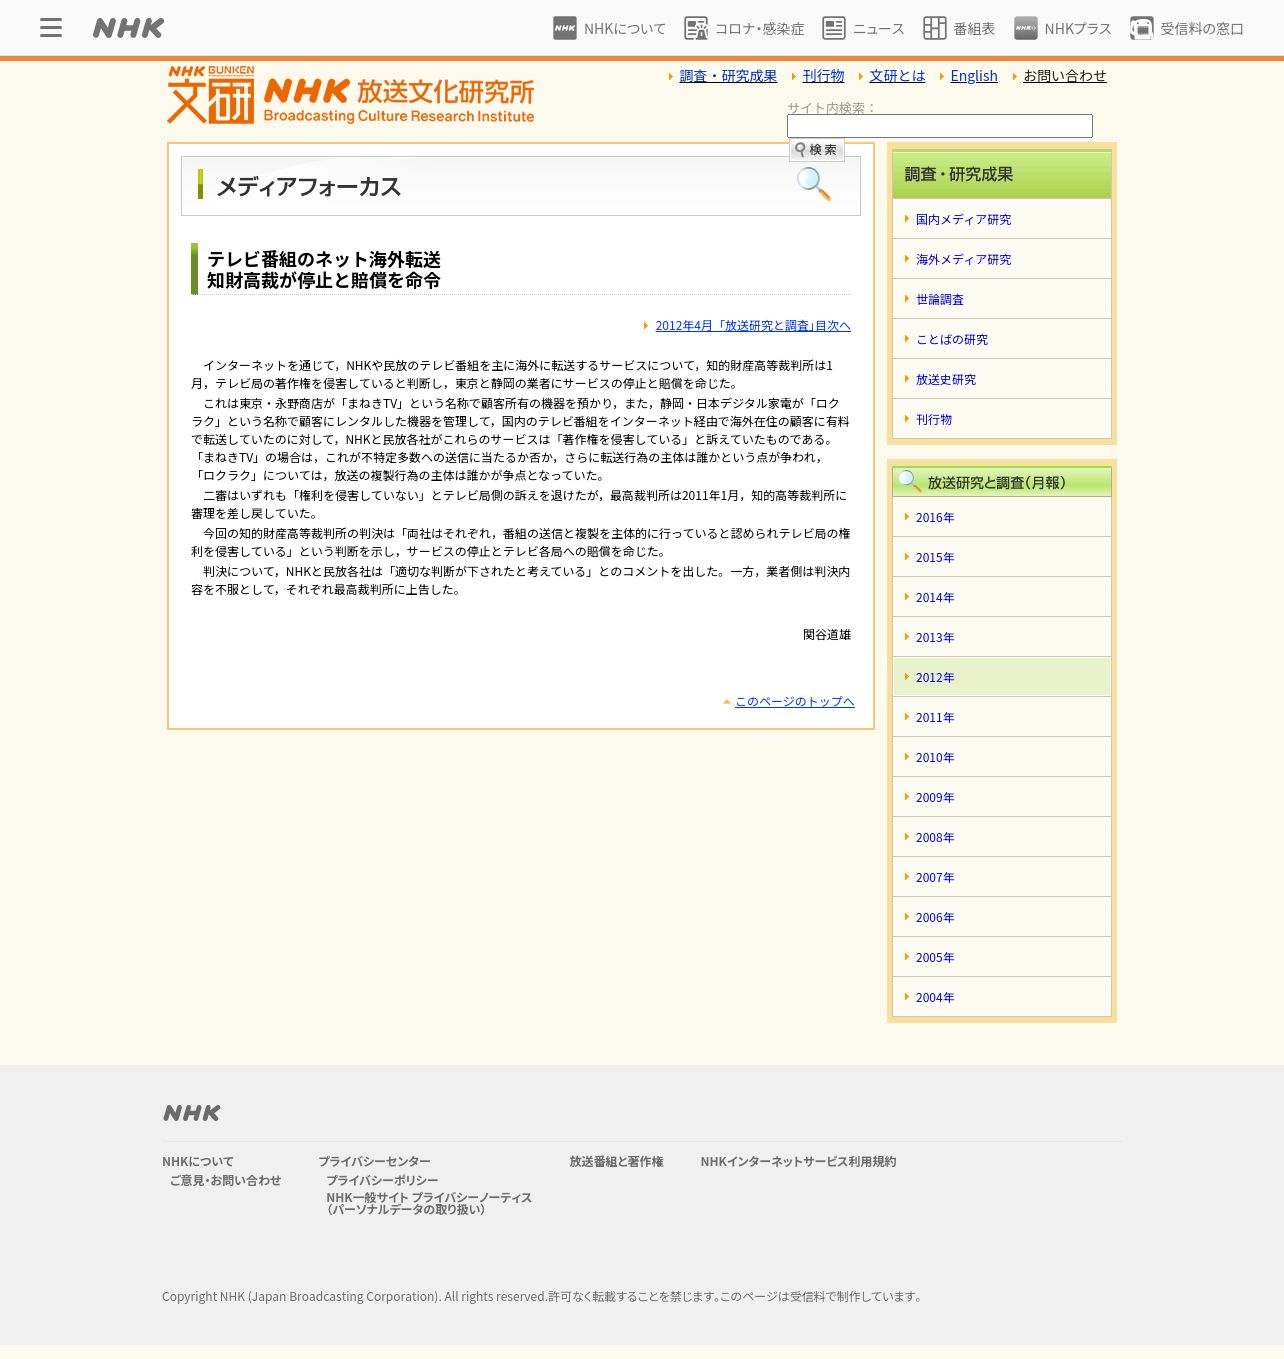
Task: Open NHKについて in top navigation
Action: click(x=625, y=29)
